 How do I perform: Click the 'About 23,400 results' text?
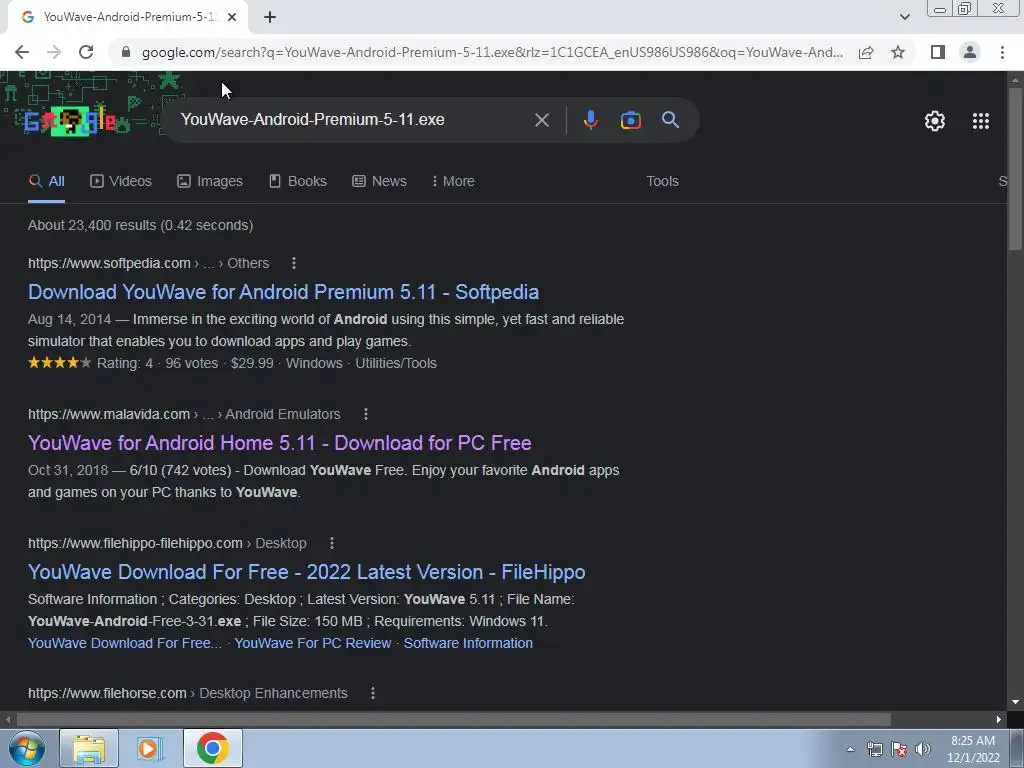point(140,225)
